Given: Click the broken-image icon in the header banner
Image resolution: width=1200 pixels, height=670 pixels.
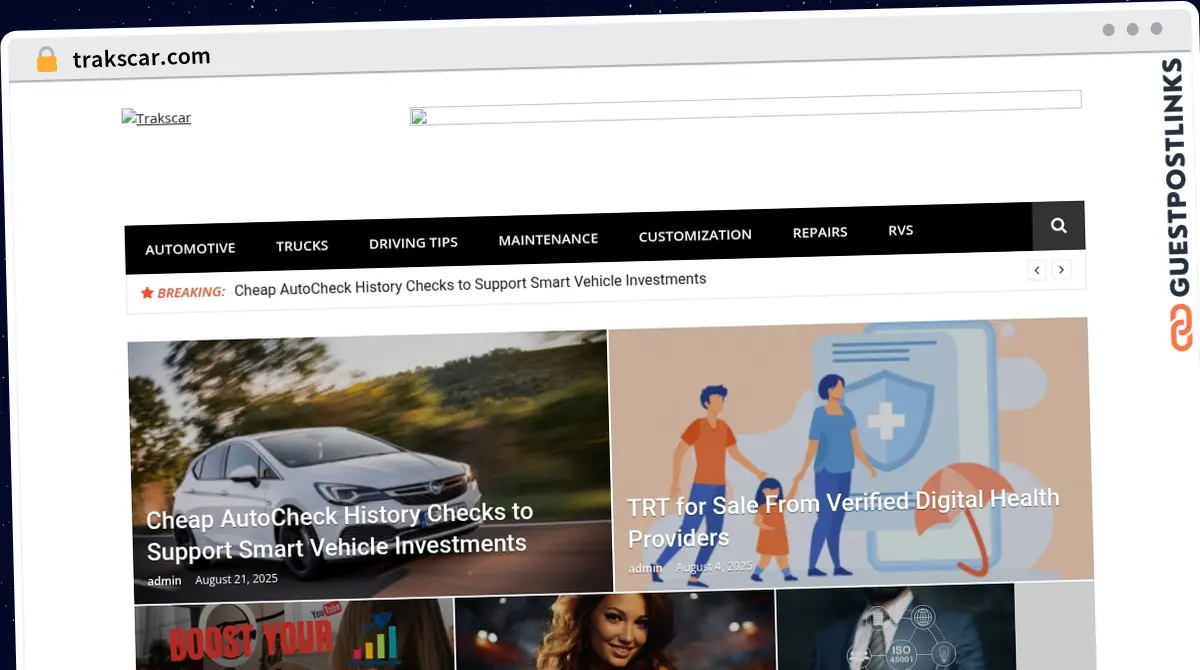Looking at the screenshot, I should [x=419, y=117].
